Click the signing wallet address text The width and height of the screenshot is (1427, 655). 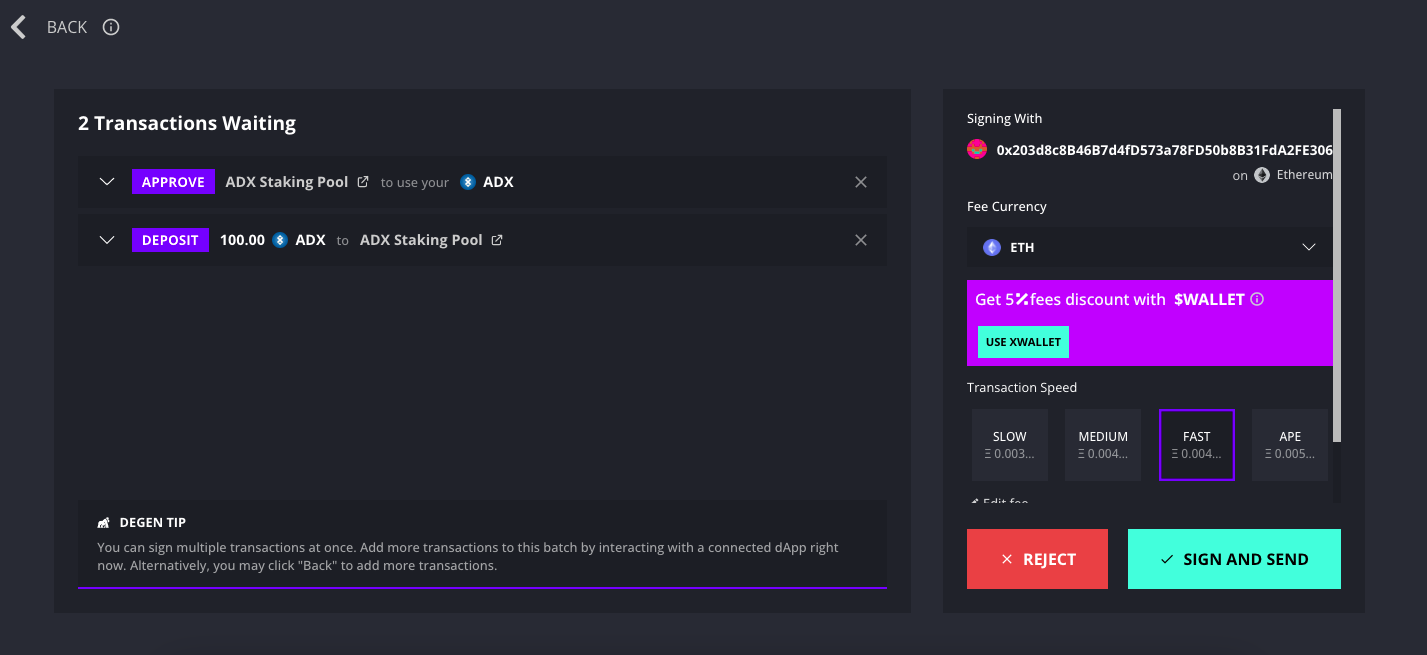point(1164,150)
